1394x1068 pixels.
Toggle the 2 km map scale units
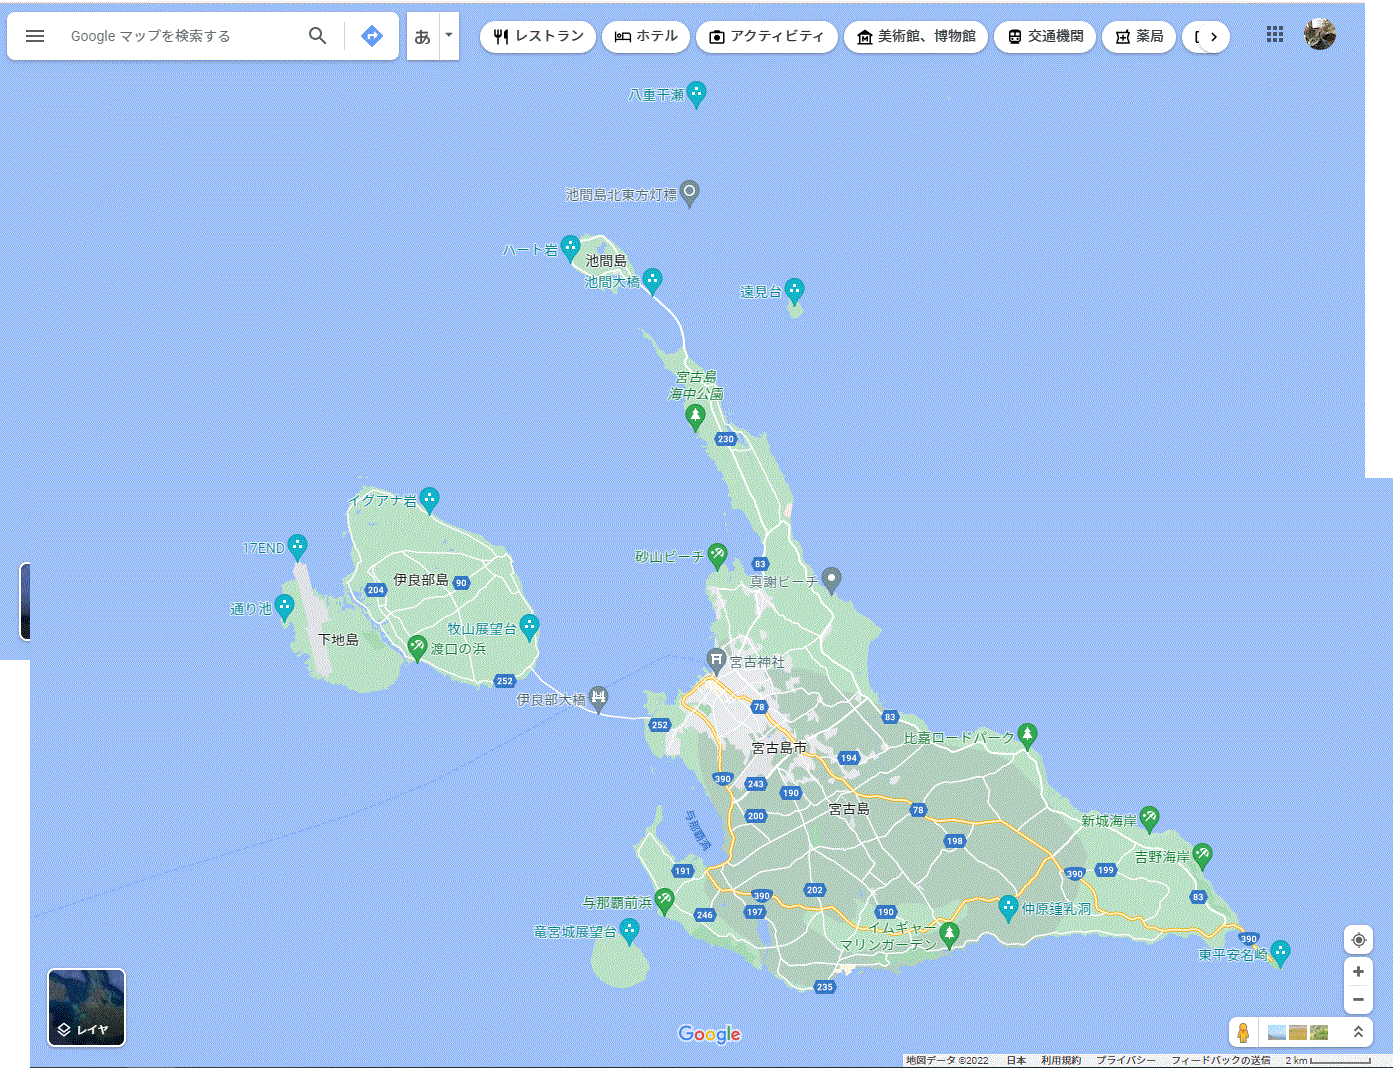tap(1328, 1060)
